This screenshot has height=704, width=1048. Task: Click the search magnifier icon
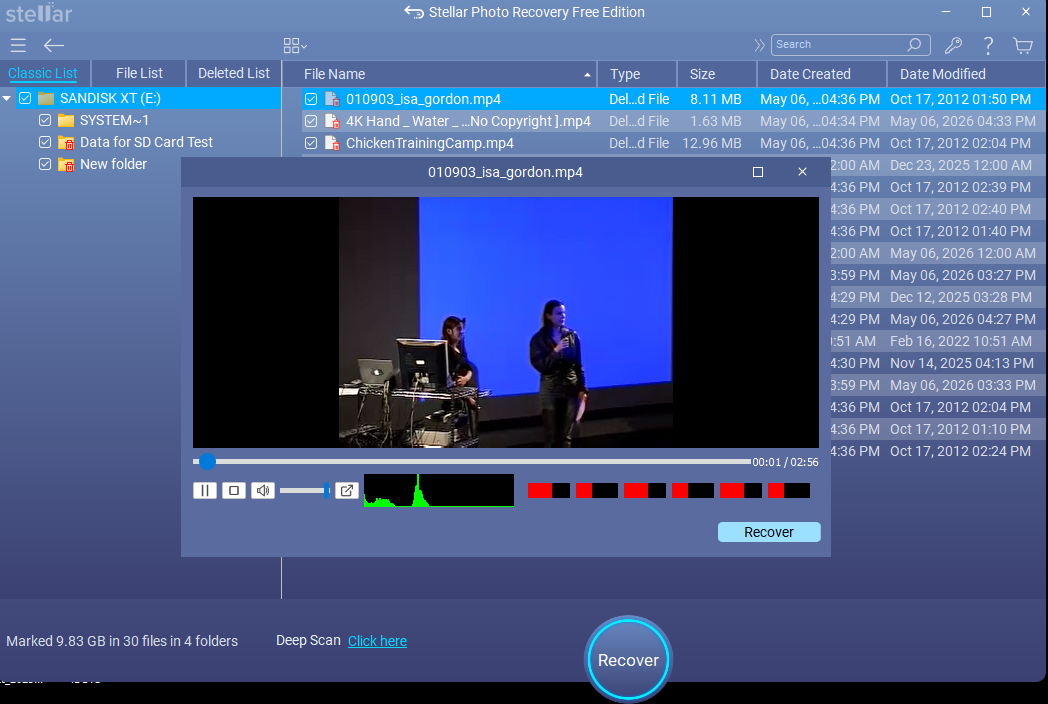coord(914,45)
